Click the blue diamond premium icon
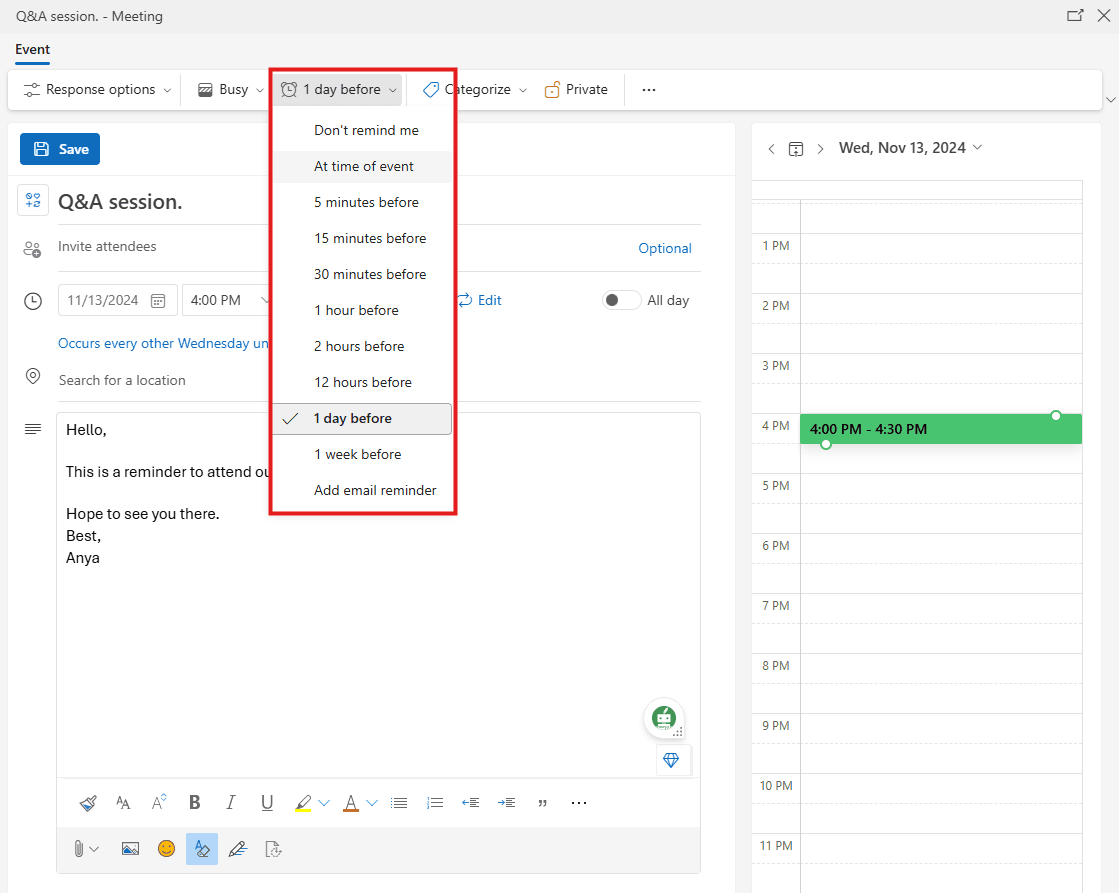Viewport: 1119px width, 893px height. pos(673,760)
